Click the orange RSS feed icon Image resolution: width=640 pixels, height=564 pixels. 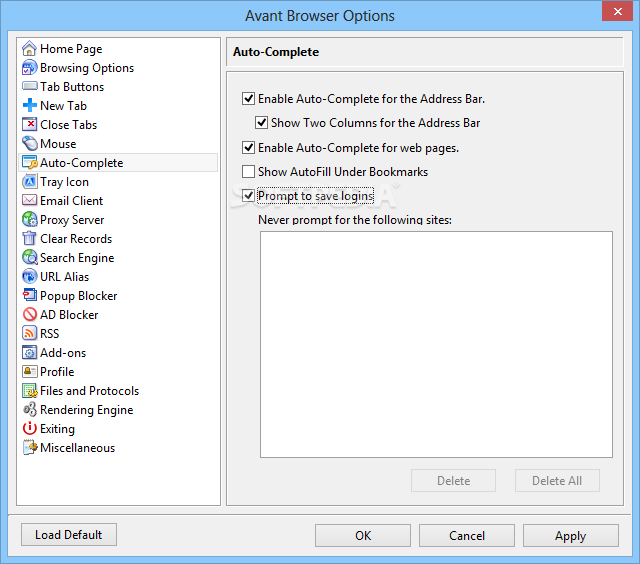29,333
